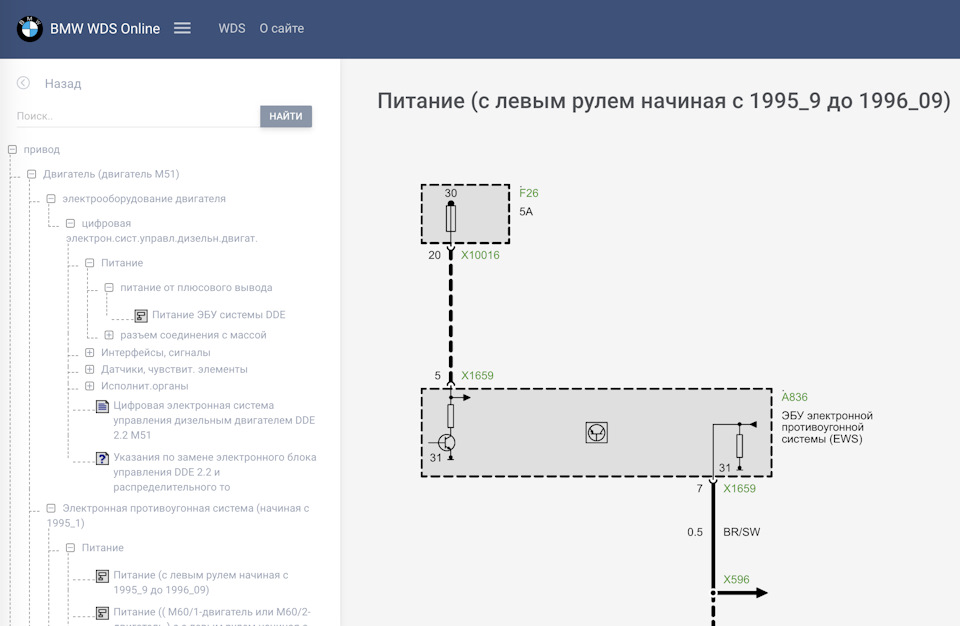Click the BMW WDS Online title
Viewport: 960px width, 626px height.
105,29
